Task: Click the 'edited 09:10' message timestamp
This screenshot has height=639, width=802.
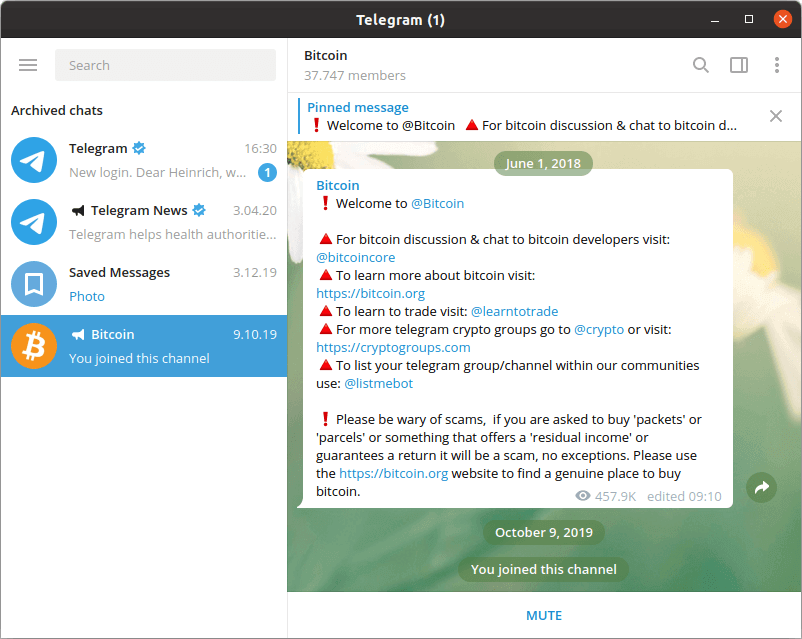Action: (x=684, y=496)
